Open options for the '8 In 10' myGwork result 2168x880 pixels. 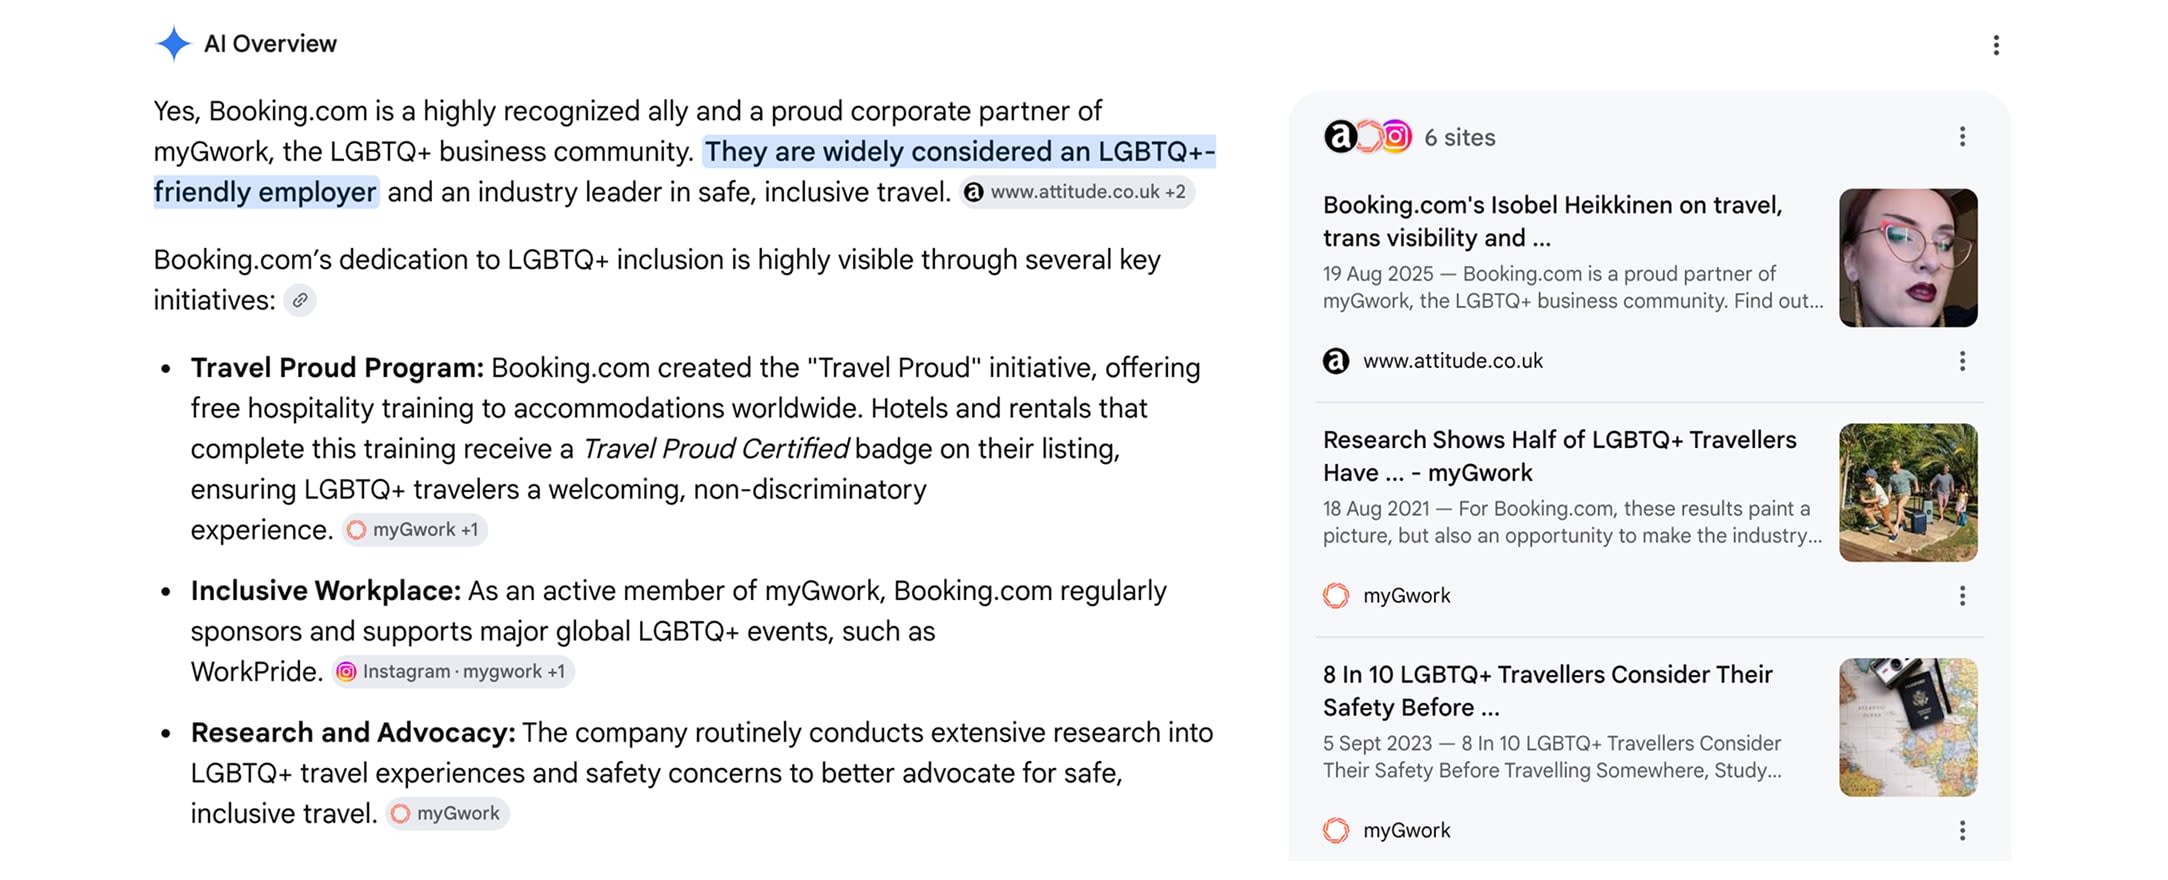[1962, 831]
